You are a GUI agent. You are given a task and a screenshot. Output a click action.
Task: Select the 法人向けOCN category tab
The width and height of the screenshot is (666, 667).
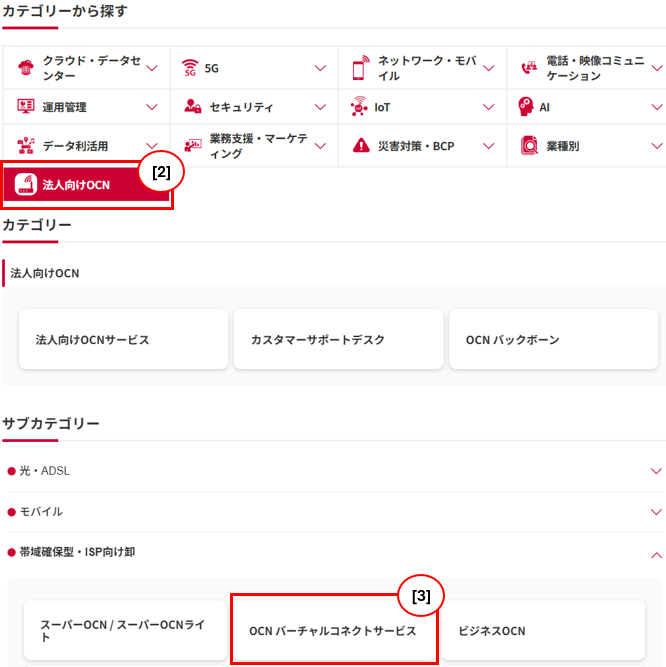click(86, 185)
